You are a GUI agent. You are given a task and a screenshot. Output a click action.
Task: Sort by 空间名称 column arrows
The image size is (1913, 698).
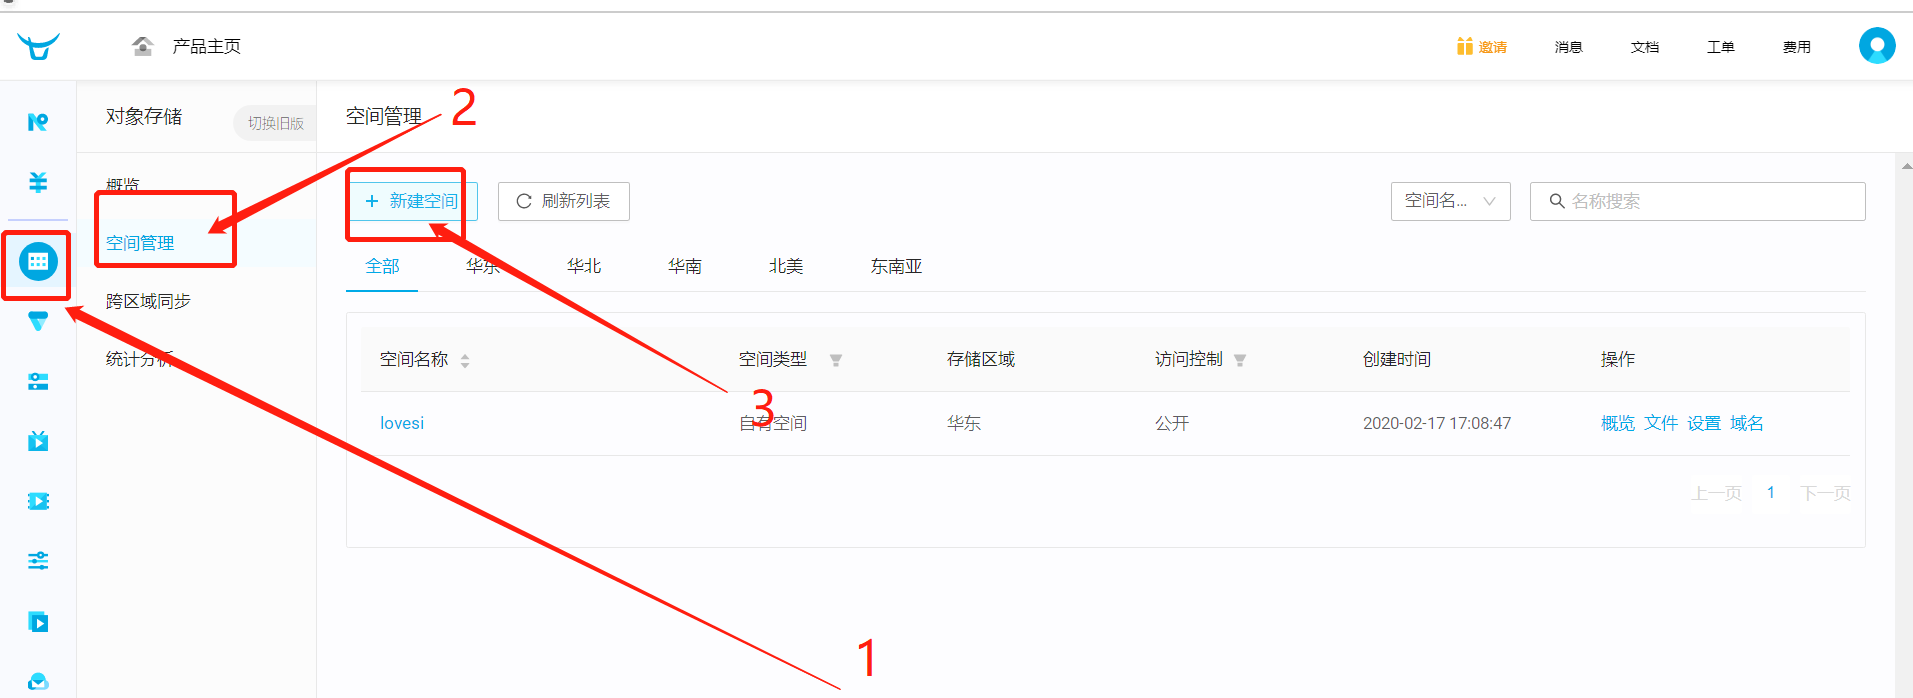465,360
